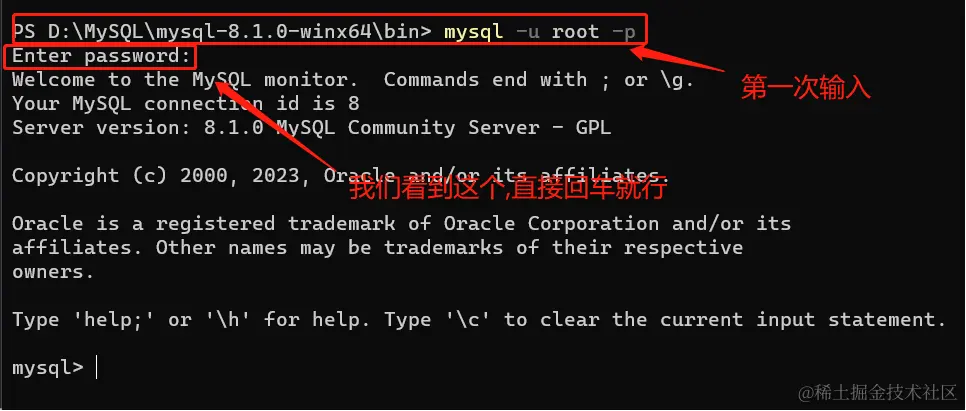Screen dimensions: 966x411
Task: Click the word 'owners.'
Action: tap(53, 272)
